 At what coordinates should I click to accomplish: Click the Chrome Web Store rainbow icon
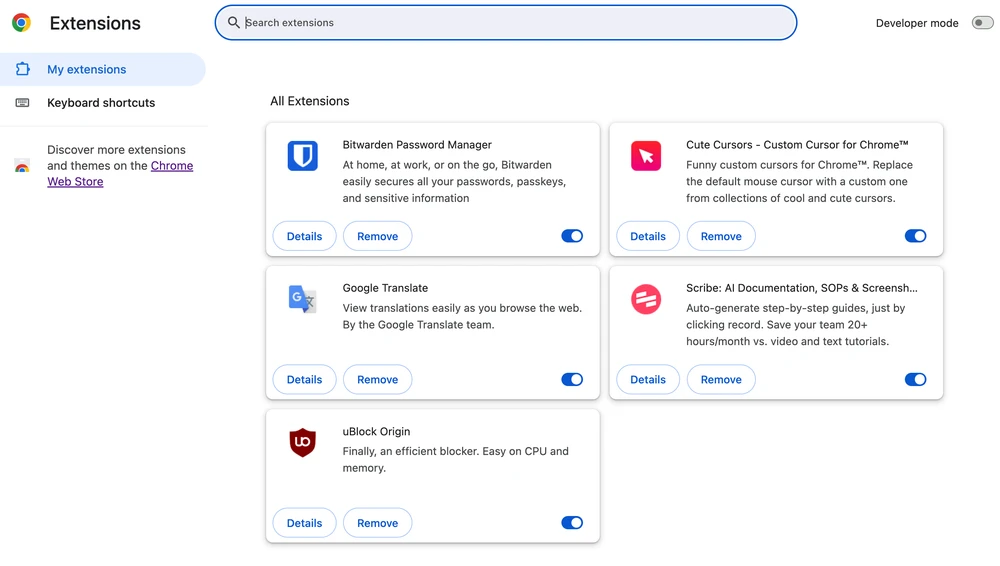pyautogui.click(x=22, y=166)
